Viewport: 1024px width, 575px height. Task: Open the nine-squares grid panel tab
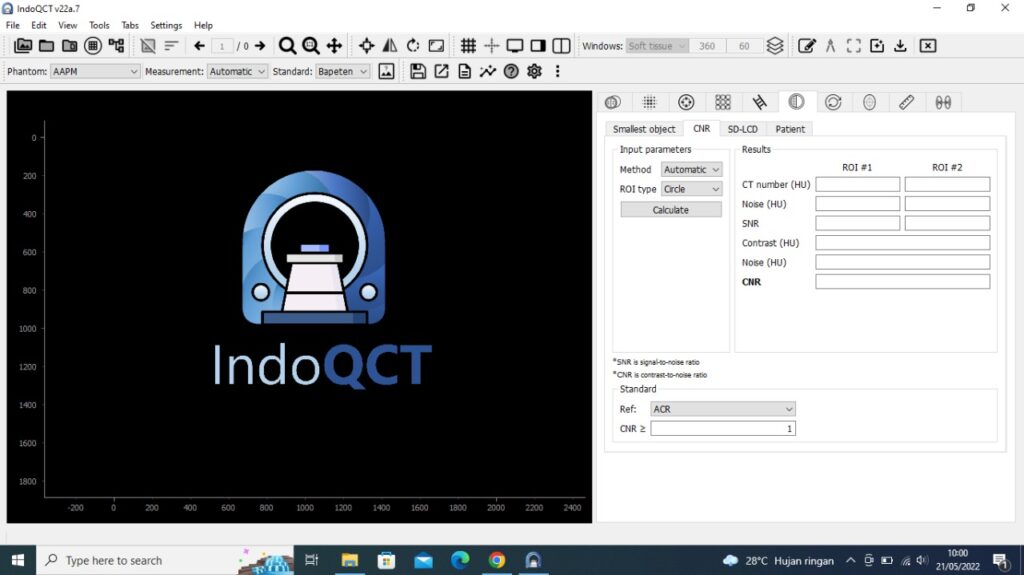(722, 102)
